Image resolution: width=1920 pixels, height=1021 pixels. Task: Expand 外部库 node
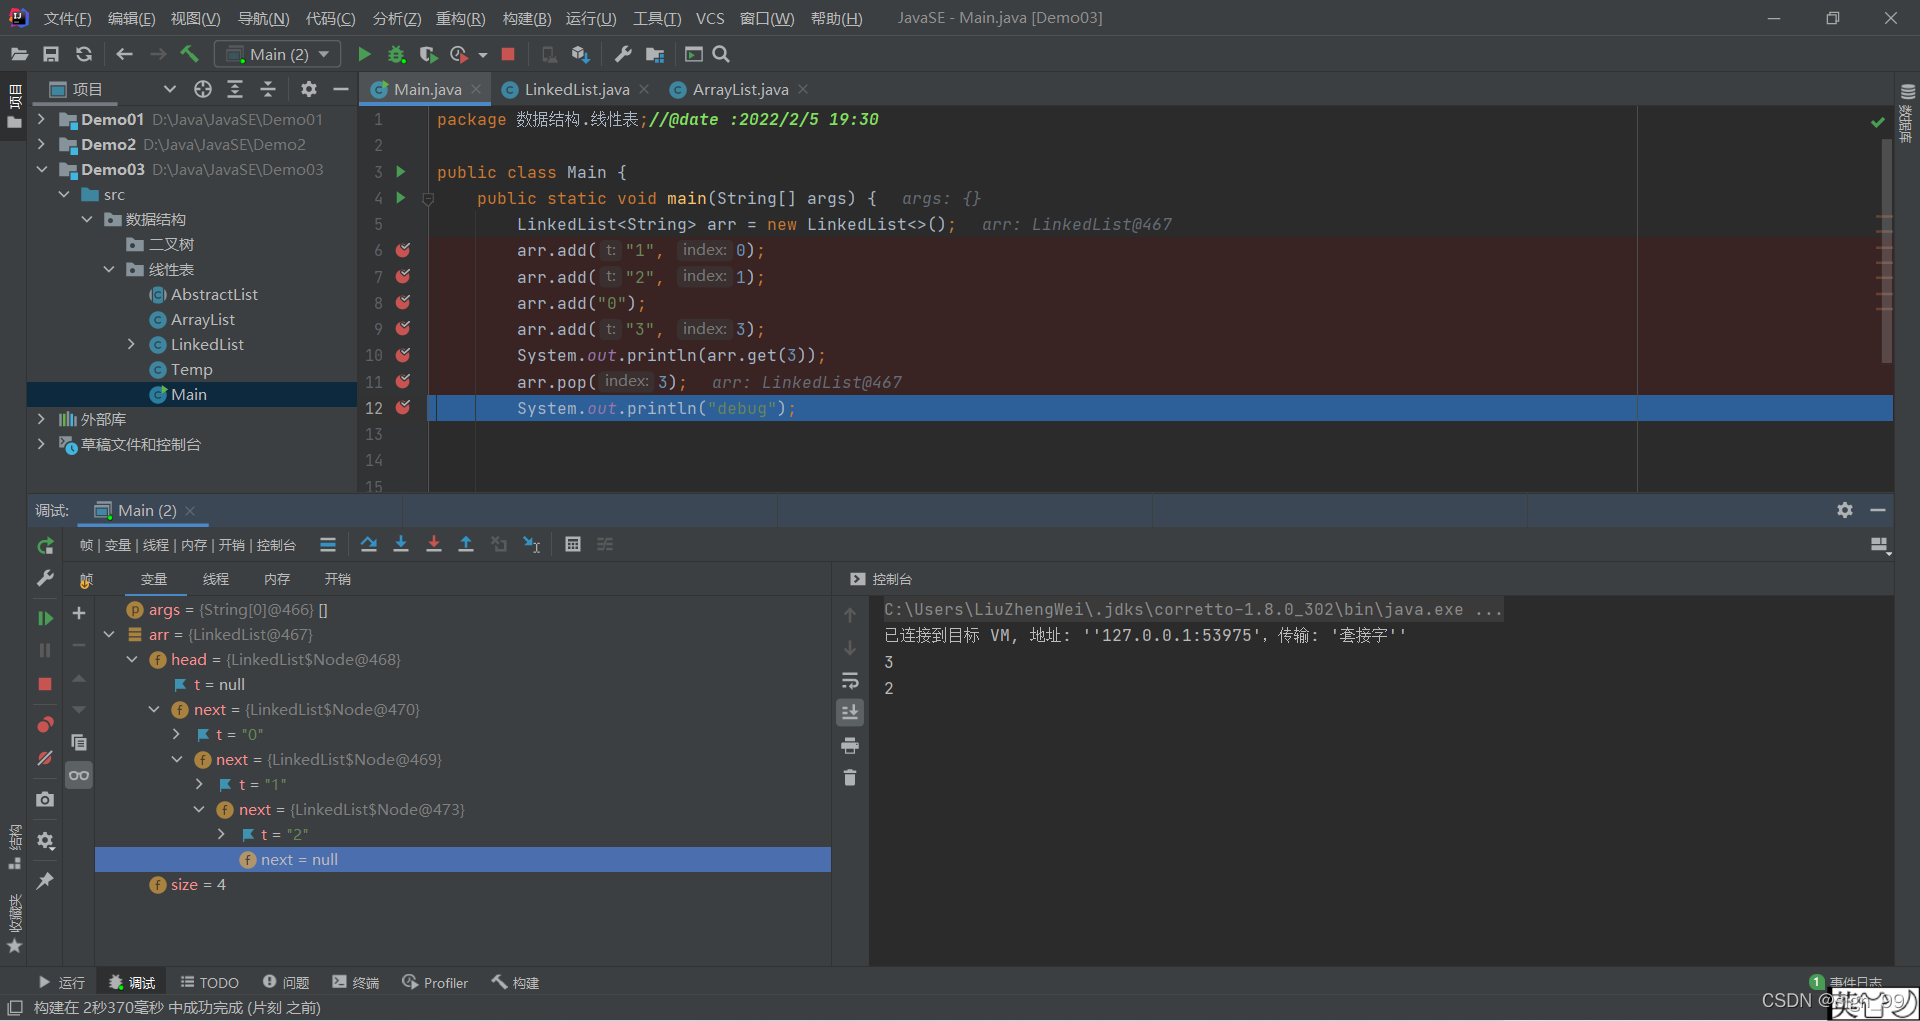pyautogui.click(x=41, y=419)
